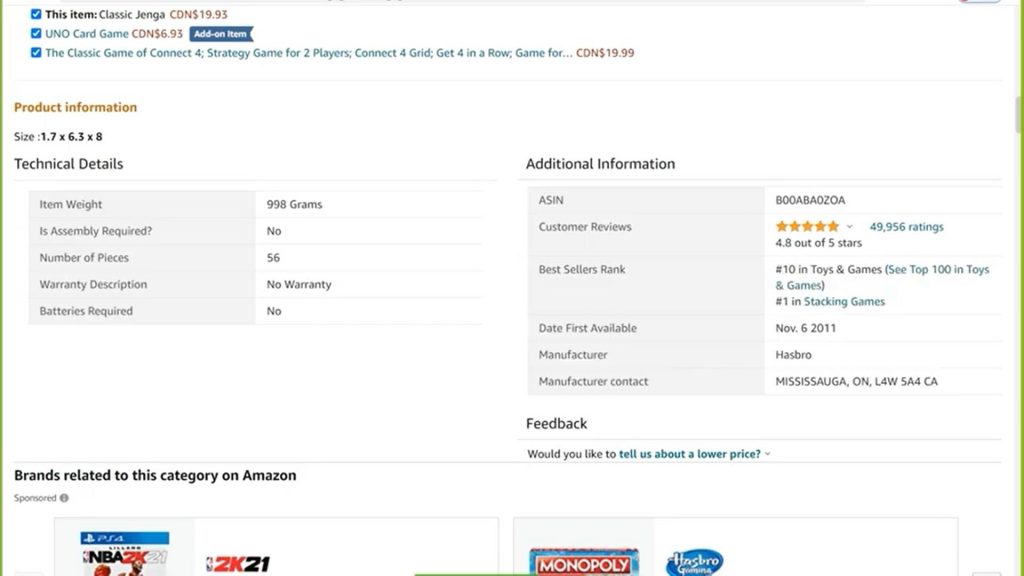Click the previous carousel arrow

coord(28,574)
